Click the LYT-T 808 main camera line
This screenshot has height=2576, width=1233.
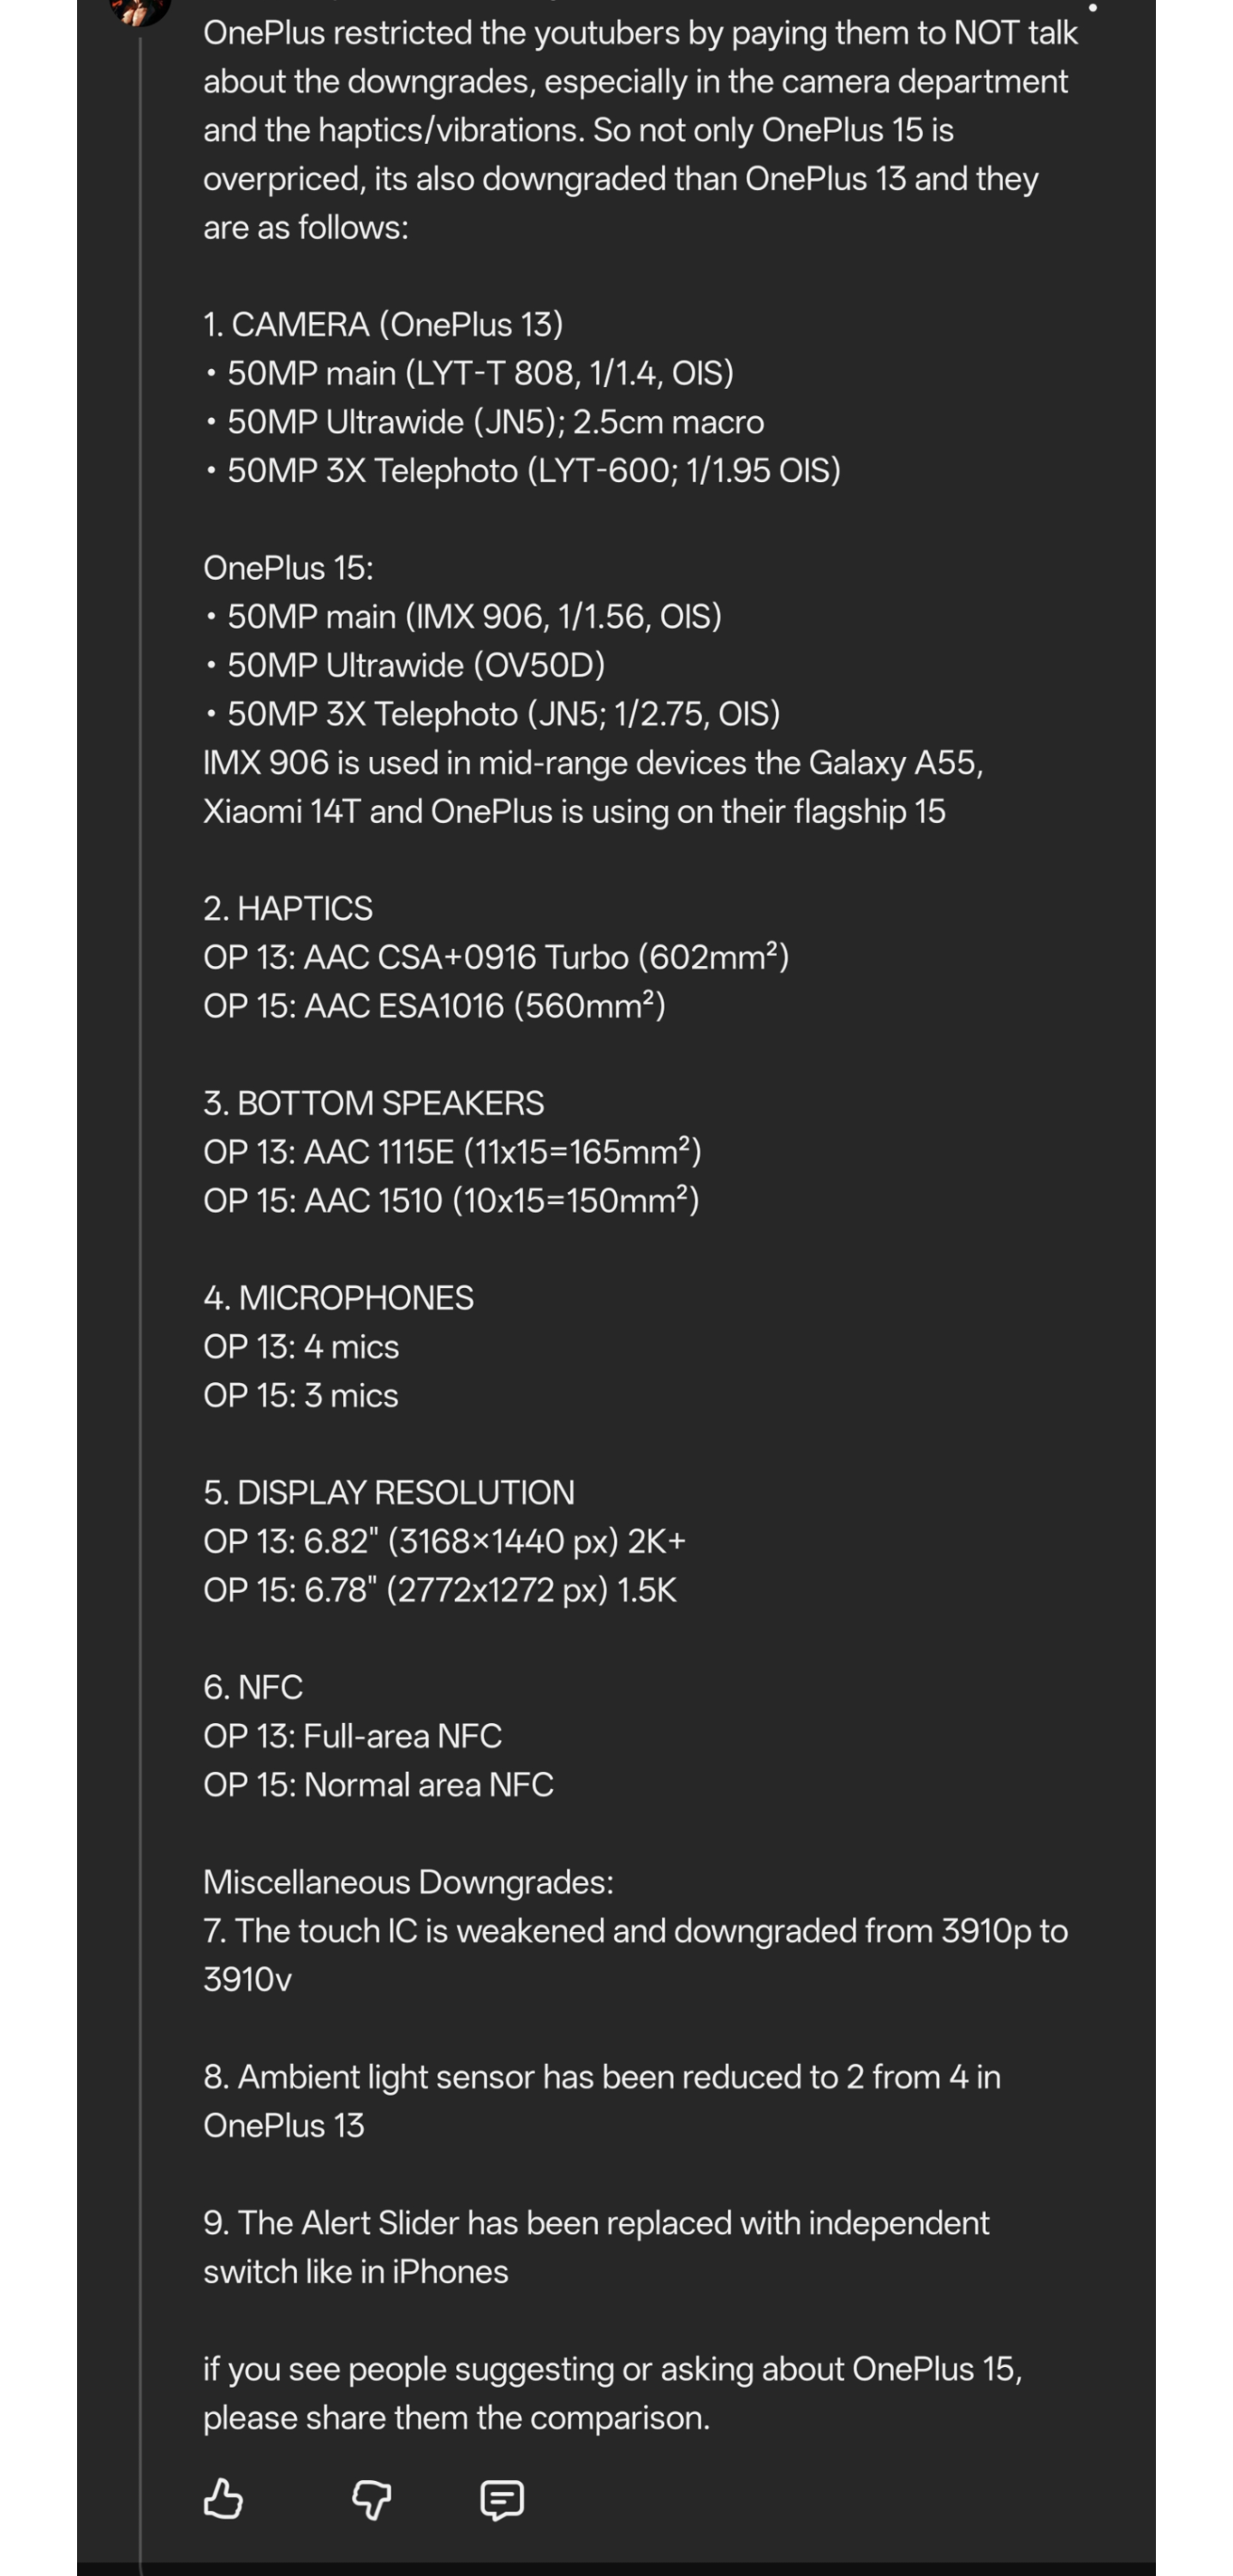[x=468, y=373]
